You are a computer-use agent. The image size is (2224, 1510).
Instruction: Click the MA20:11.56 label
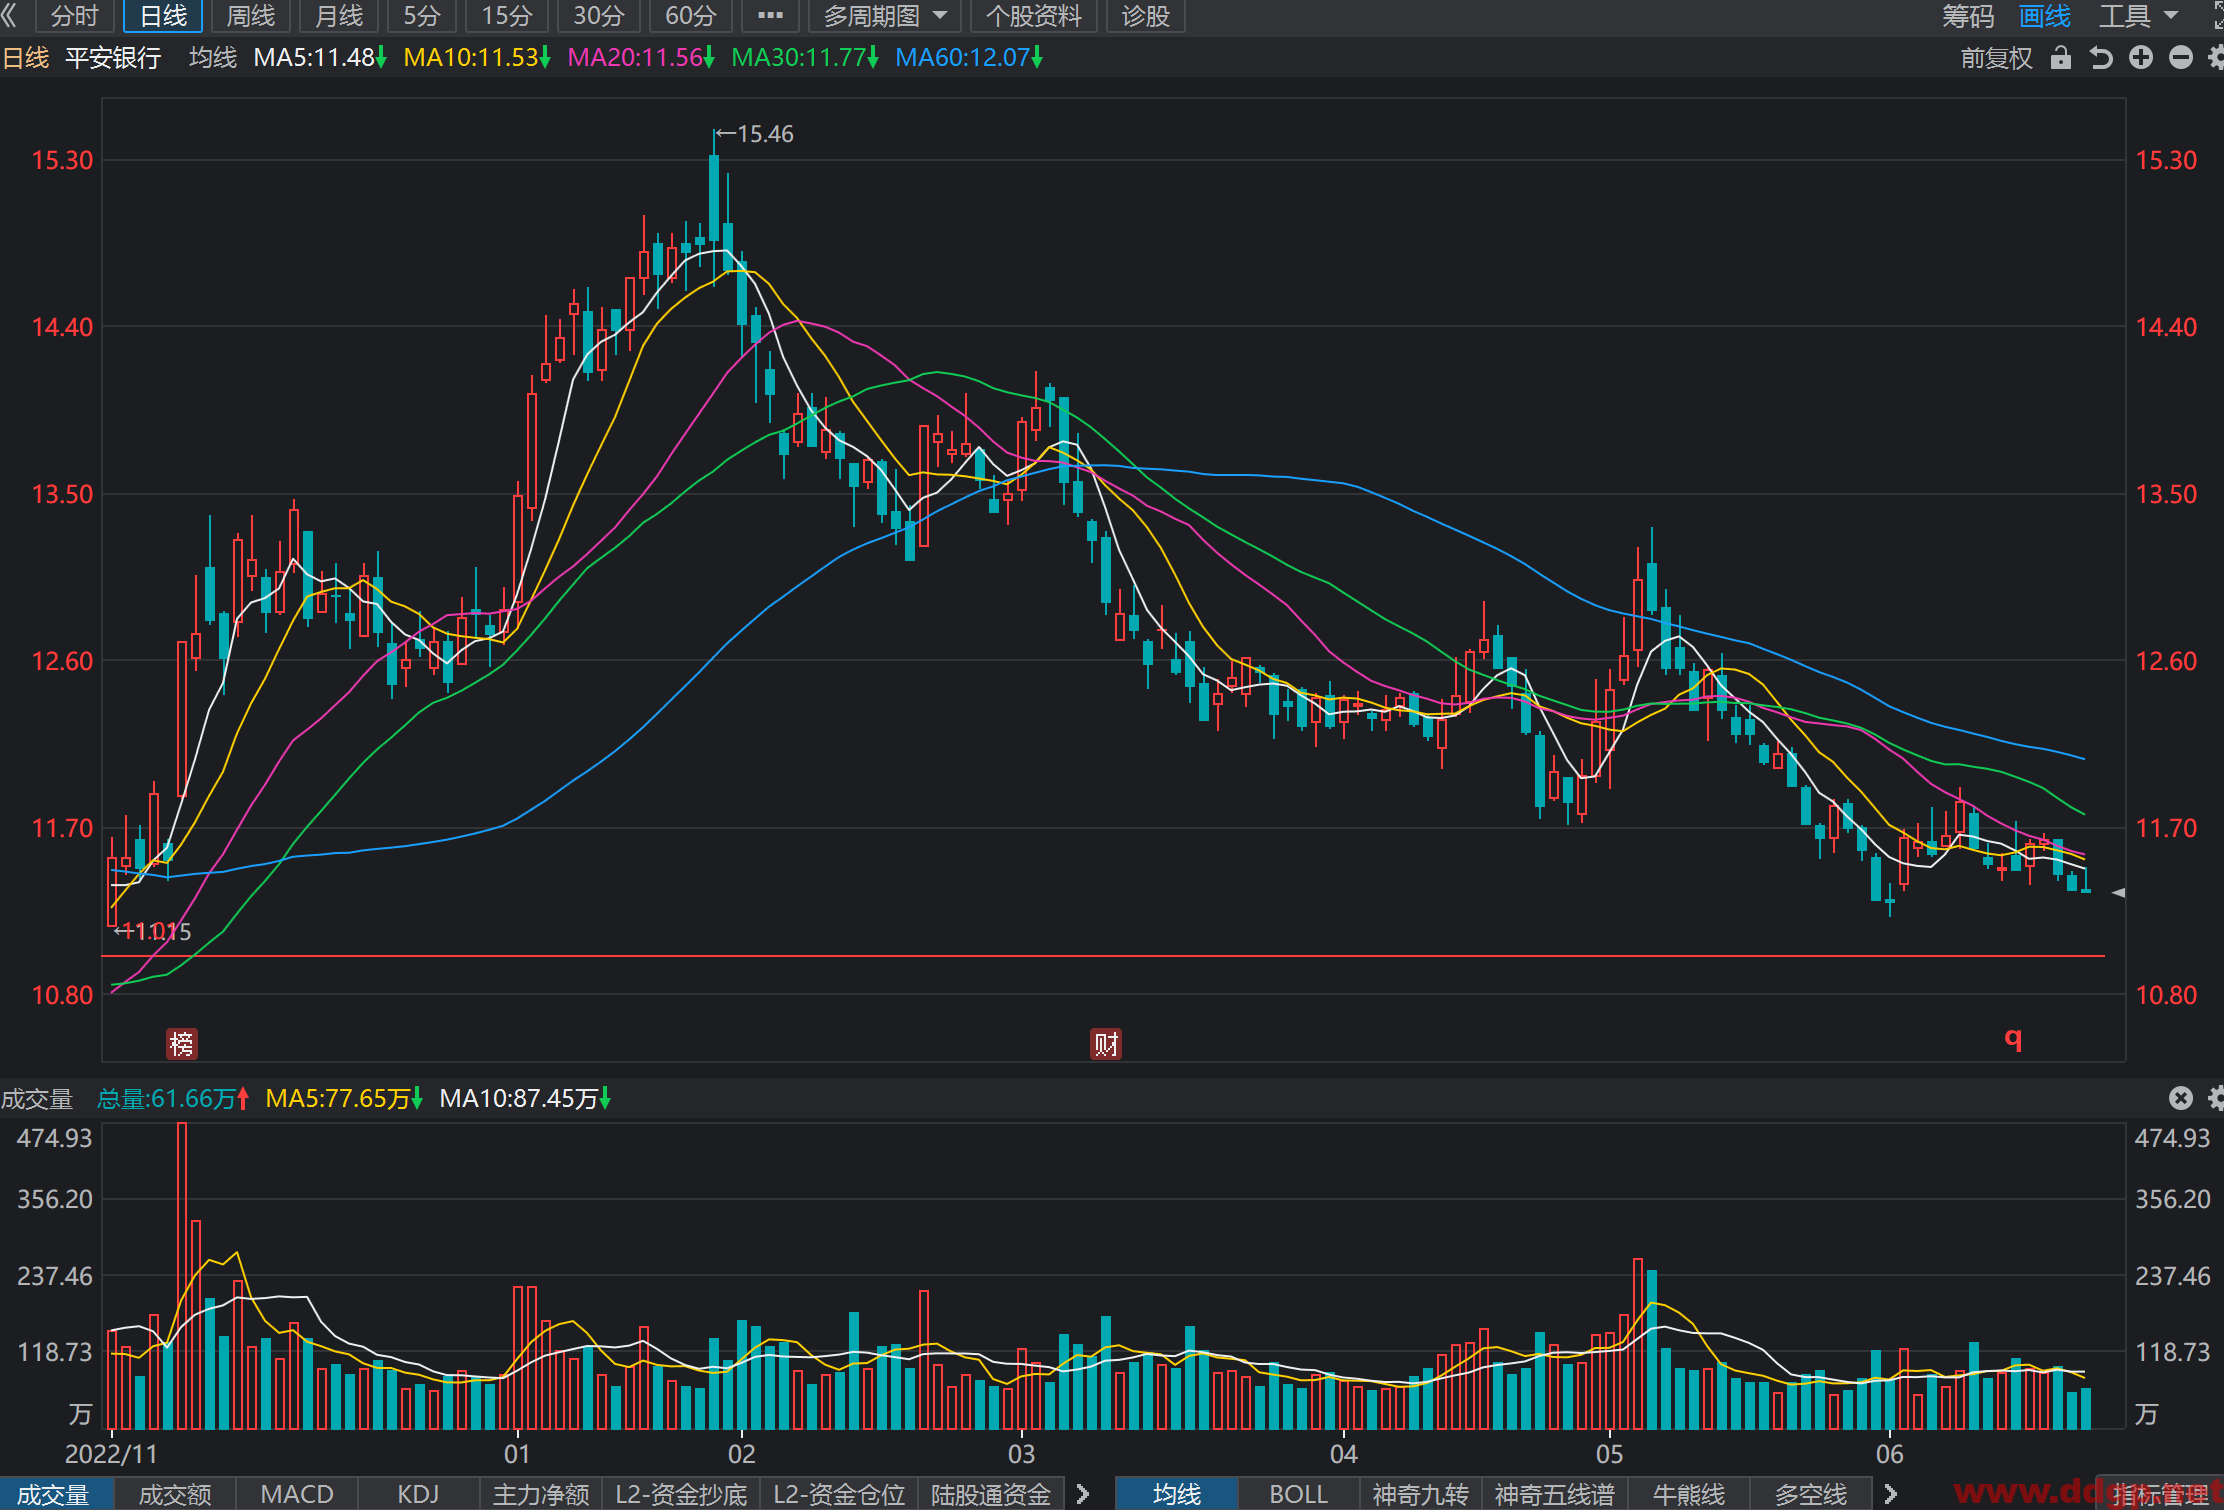pos(641,57)
